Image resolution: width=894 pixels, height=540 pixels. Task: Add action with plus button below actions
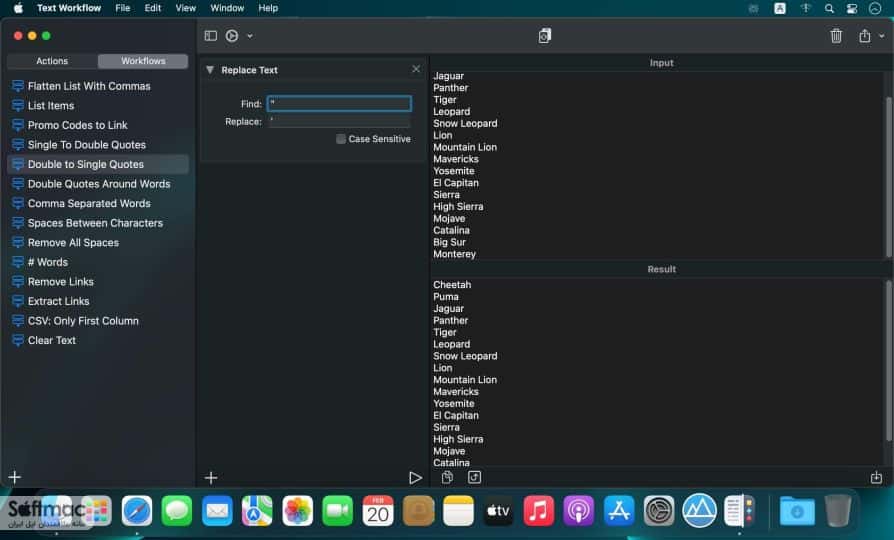211,478
